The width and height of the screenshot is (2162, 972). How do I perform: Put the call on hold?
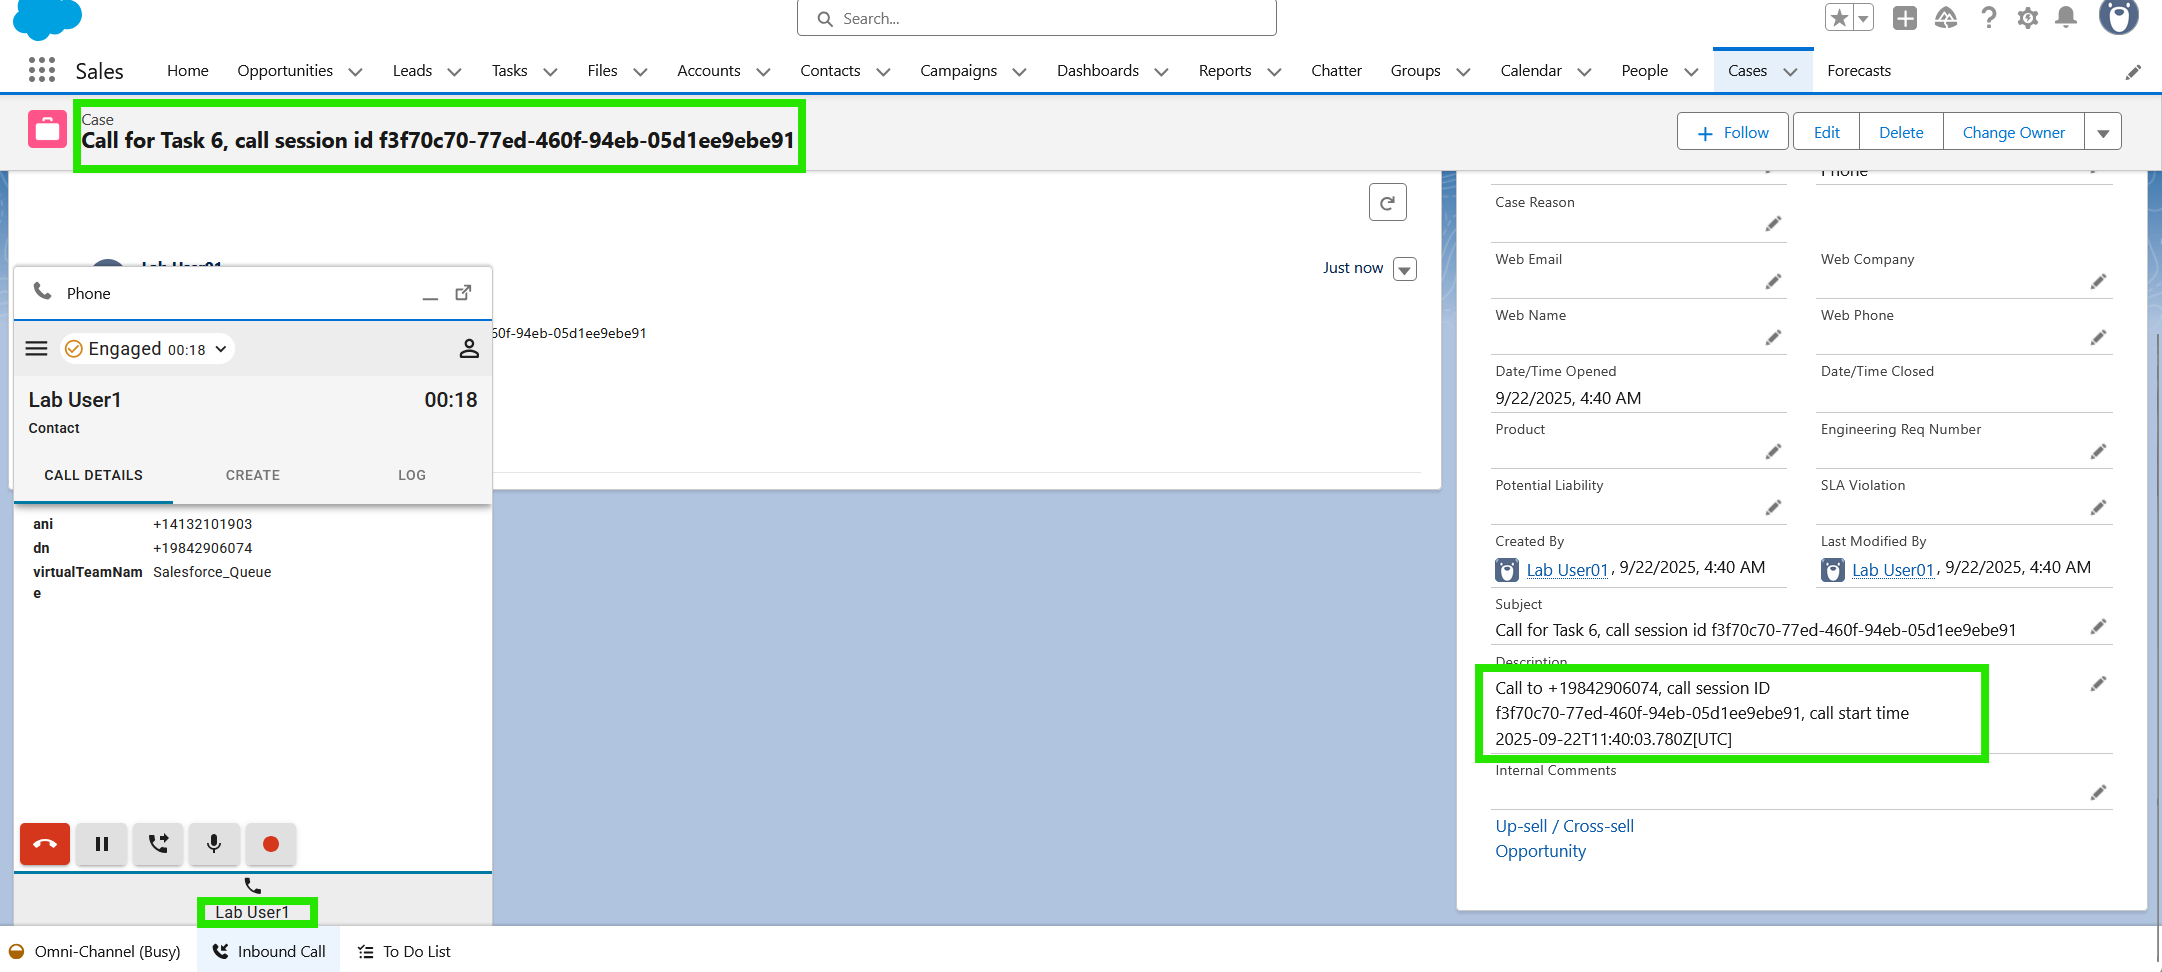pyautogui.click(x=102, y=844)
